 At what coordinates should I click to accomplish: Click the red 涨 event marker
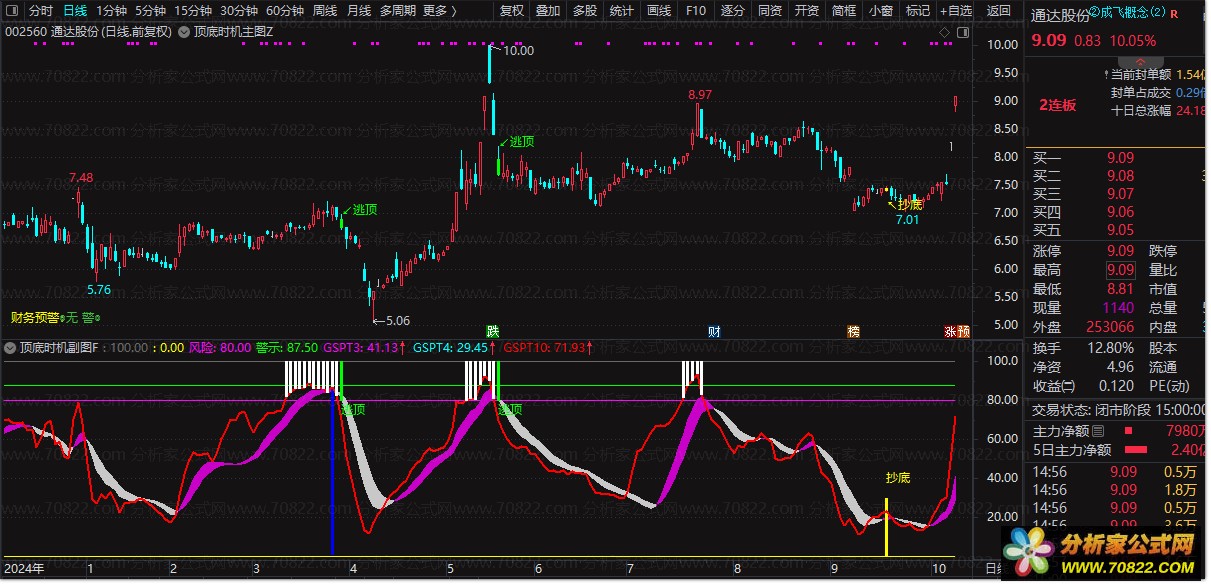click(x=950, y=331)
